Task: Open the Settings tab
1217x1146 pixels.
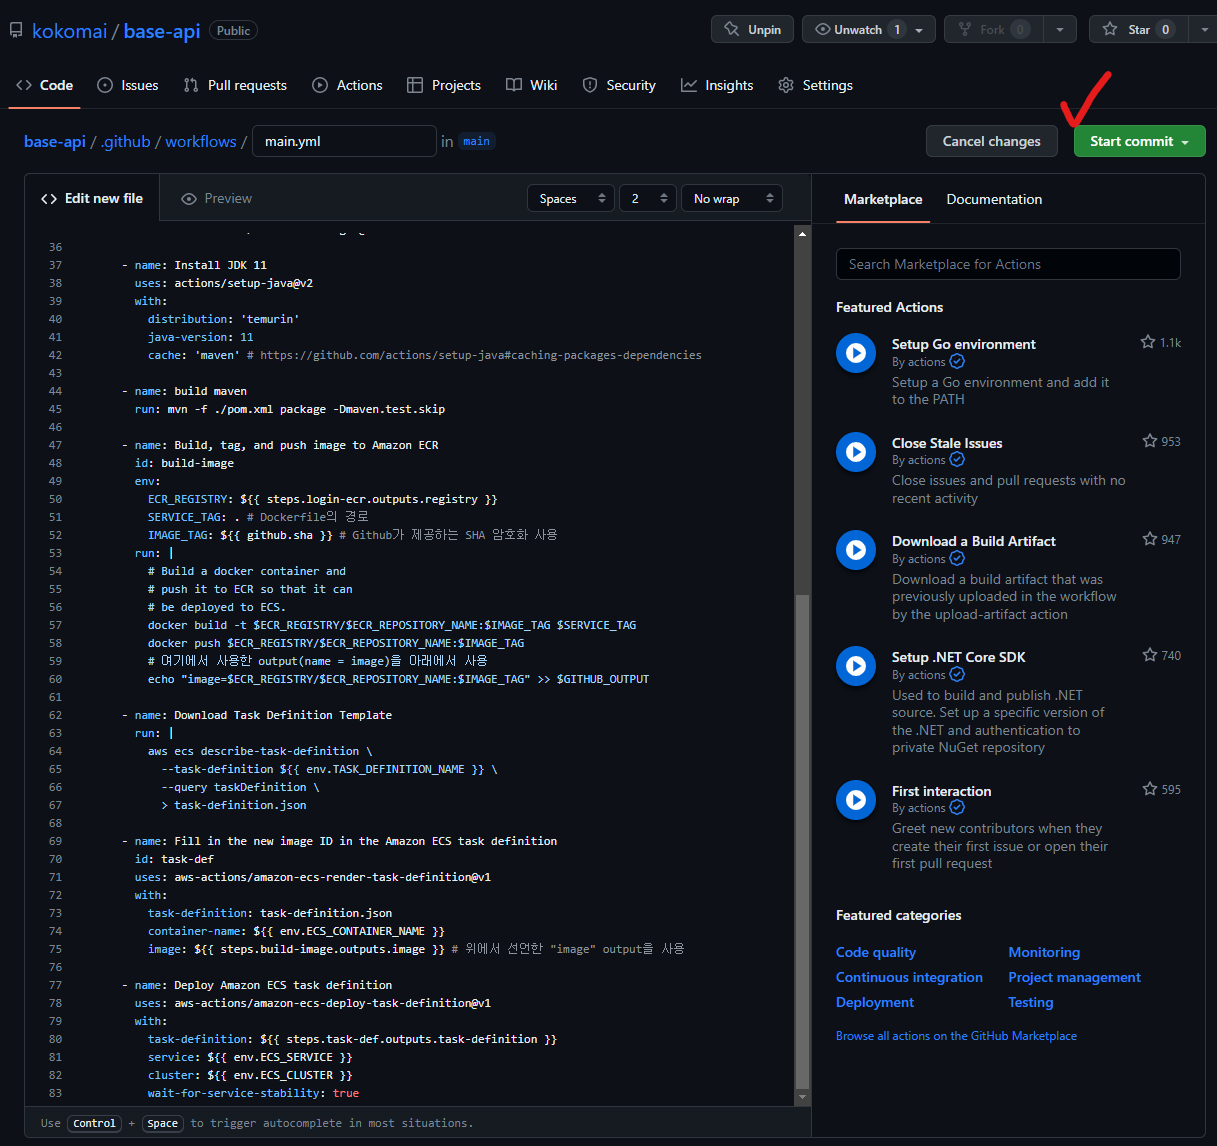Action: click(816, 85)
